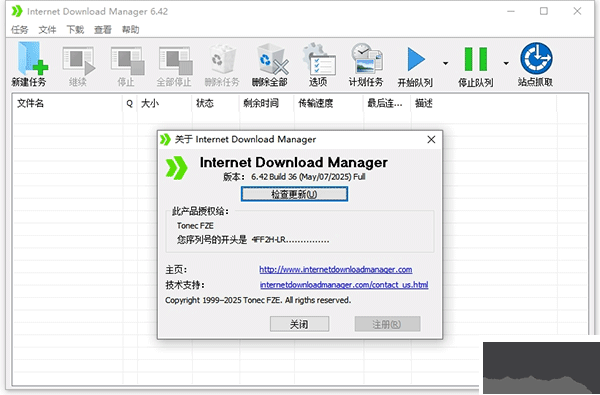Screen dimensions: 600x395
Task: Open the 帮助 menu
Action: coord(130,29)
